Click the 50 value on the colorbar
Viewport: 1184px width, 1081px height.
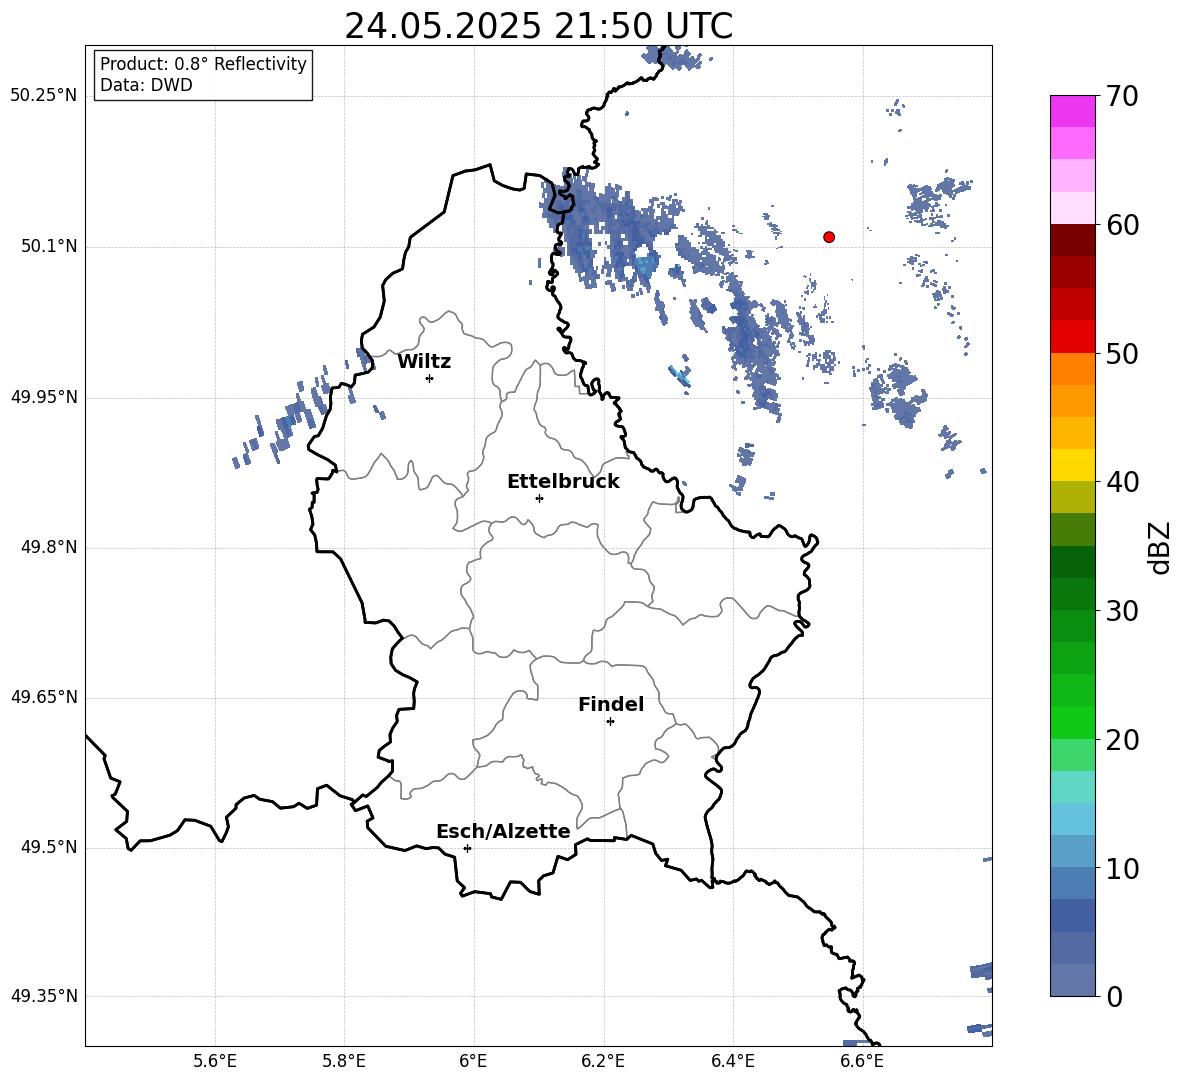tap(1122, 353)
